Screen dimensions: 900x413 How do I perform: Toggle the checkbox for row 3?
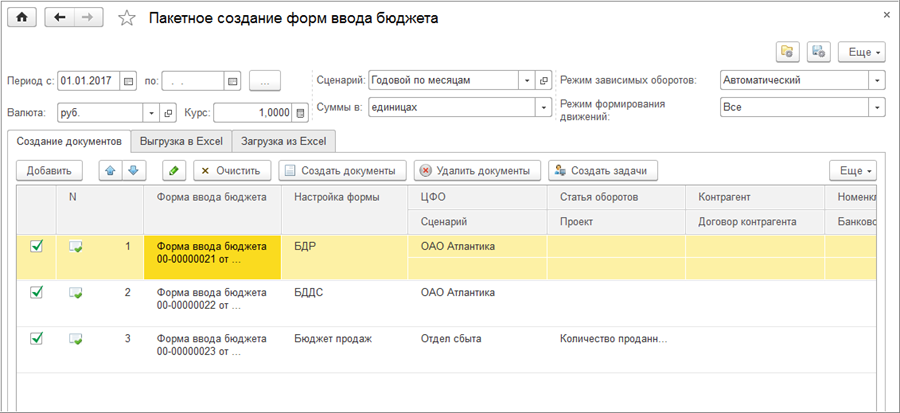37,338
